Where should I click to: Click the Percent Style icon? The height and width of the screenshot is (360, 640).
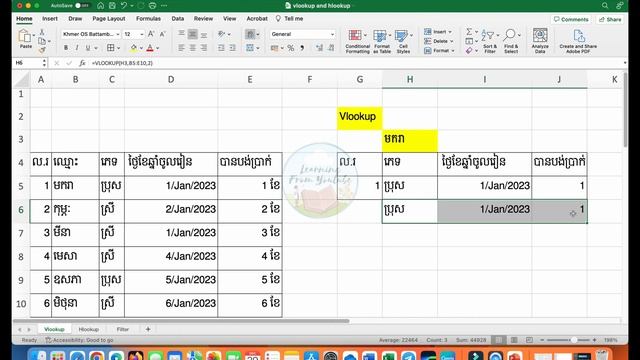[x=291, y=48]
